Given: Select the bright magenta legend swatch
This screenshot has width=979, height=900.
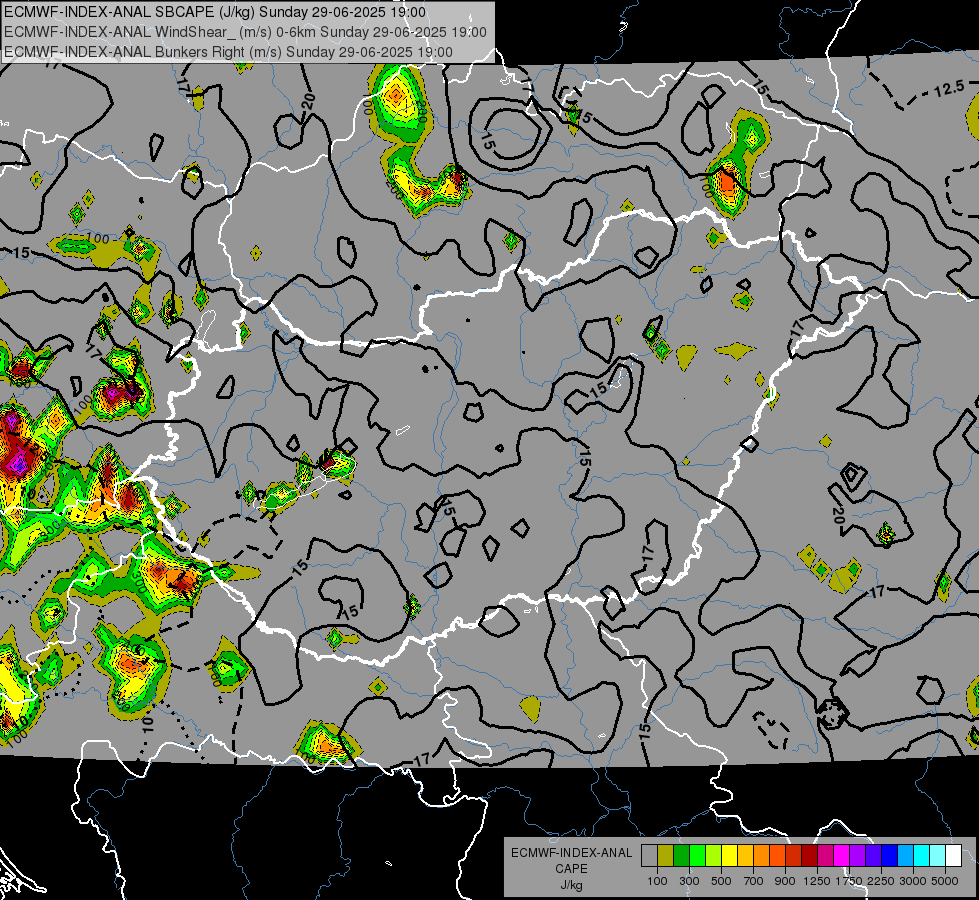Looking at the screenshot, I should pos(842,856).
